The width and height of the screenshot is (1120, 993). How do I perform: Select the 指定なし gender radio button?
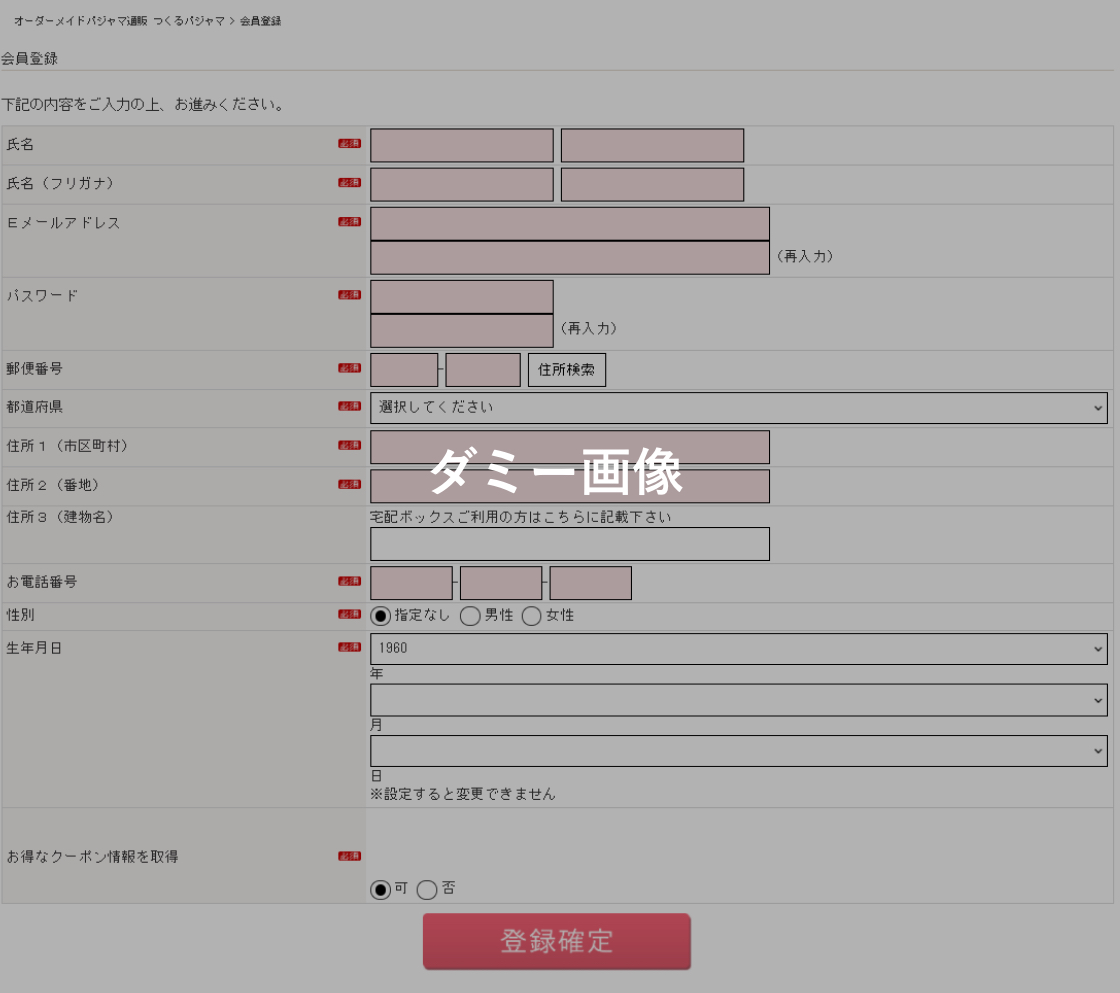click(380, 616)
